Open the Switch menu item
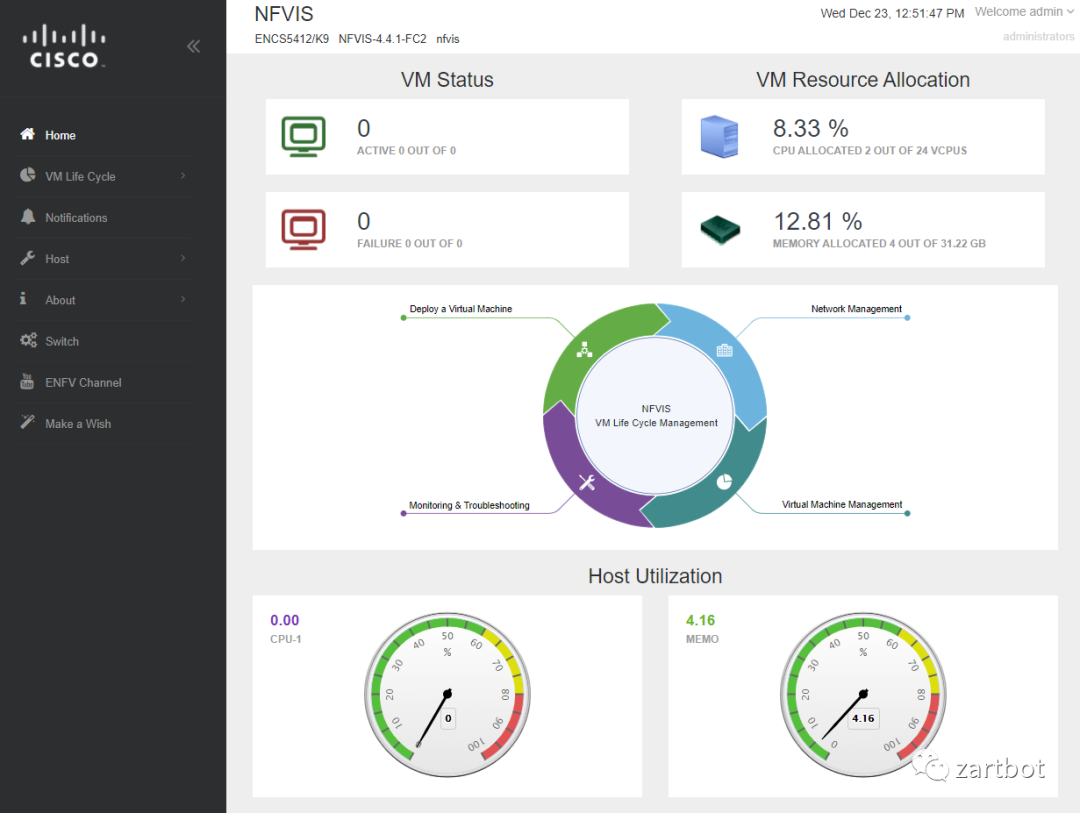The height and width of the screenshot is (813, 1080). pyautogui.click(x=106, y=341)
